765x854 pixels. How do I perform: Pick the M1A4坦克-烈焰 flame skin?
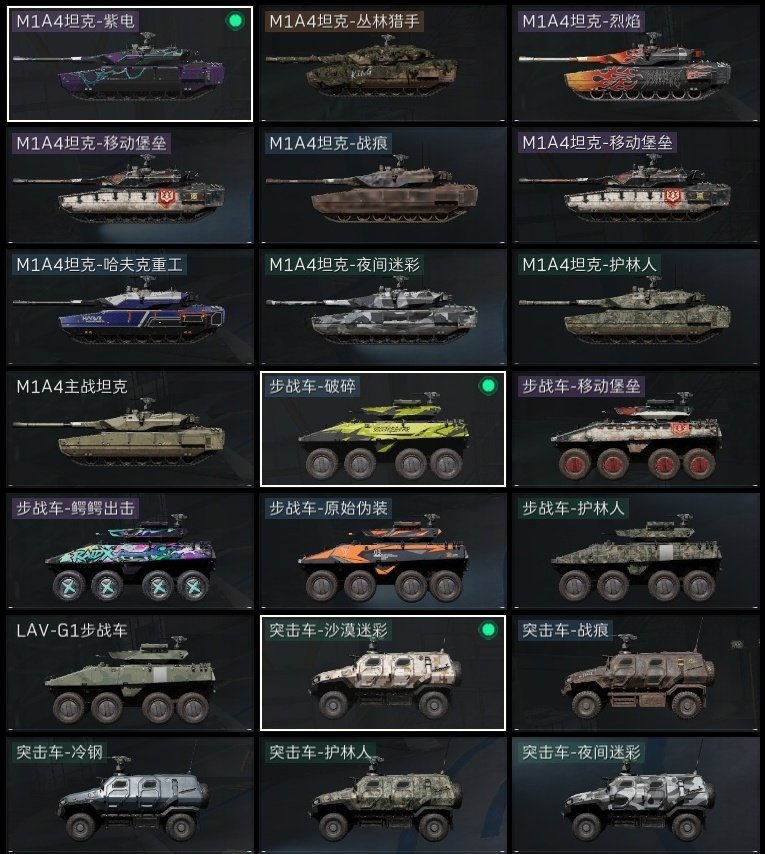635,64
